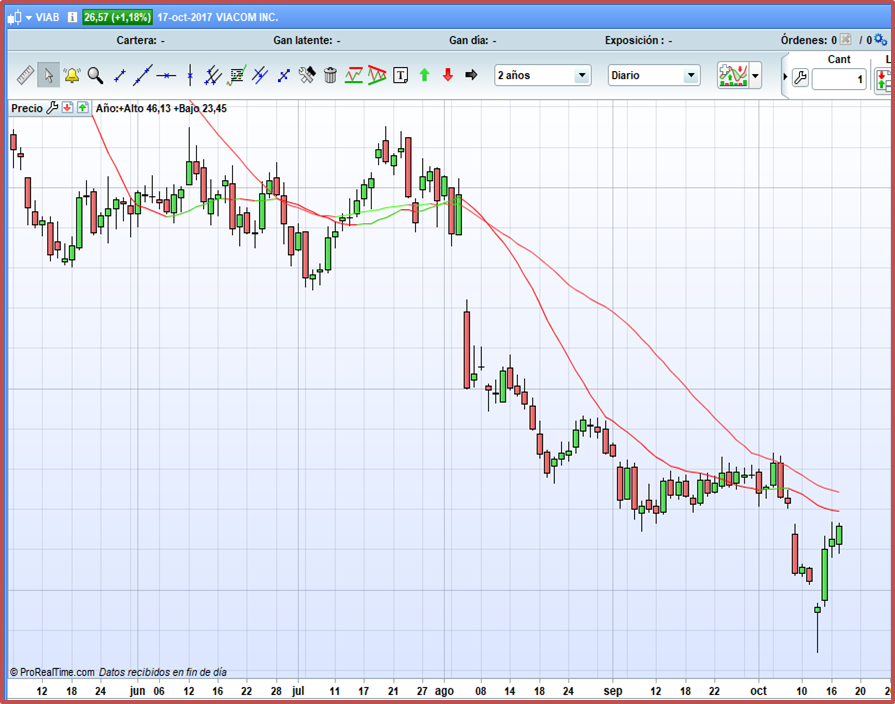The width and height of the screenshot is (895, 704).
Task: Click the VIAB ticker symbol in title bar
Action: pos(47,17)
